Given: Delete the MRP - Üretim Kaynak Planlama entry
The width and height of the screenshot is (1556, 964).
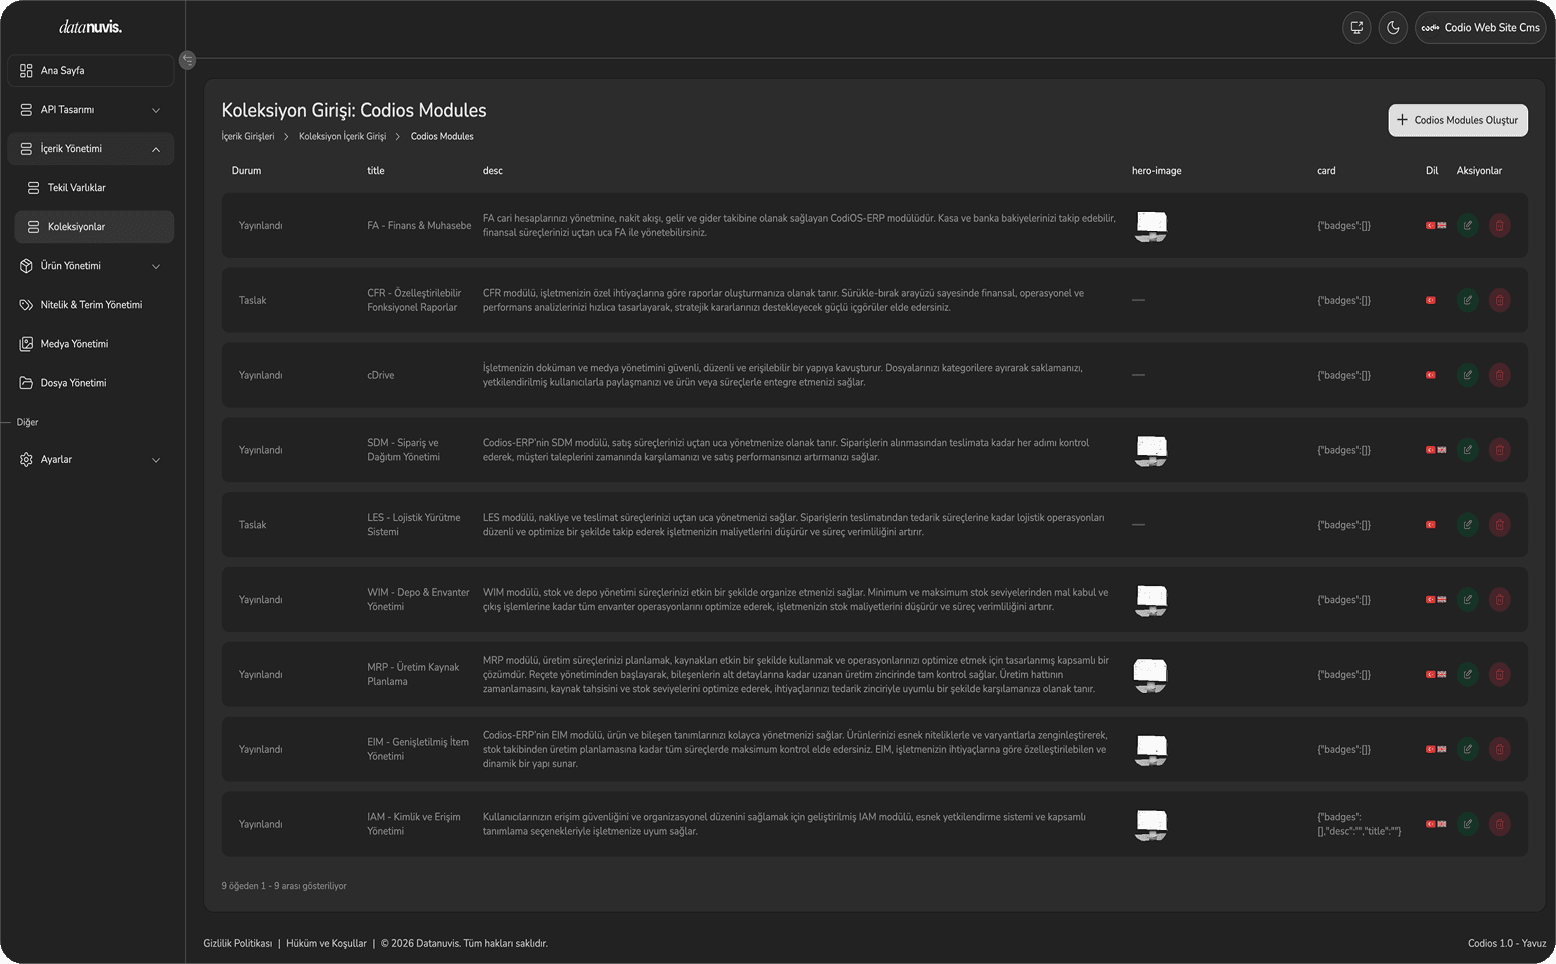Looking at the screenshot, I should click(x=1499, y=674).
